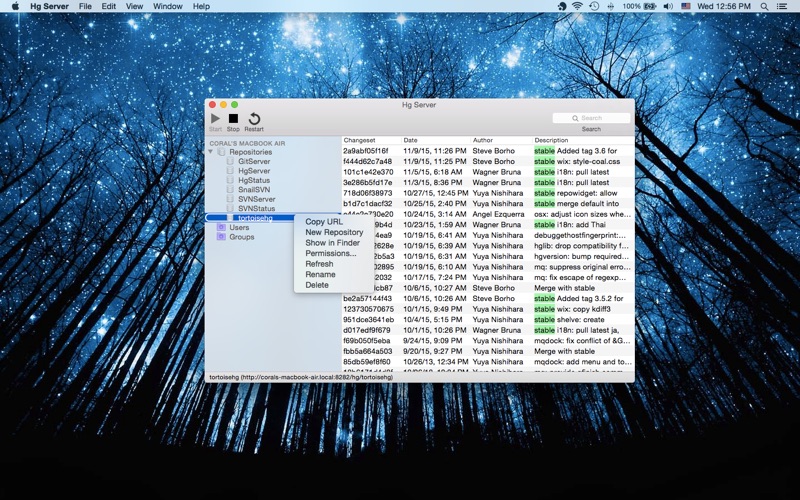This screenshot has height=500, width=800.
Task: Click the purple Groups icon
Action: [x=221, y=237]
